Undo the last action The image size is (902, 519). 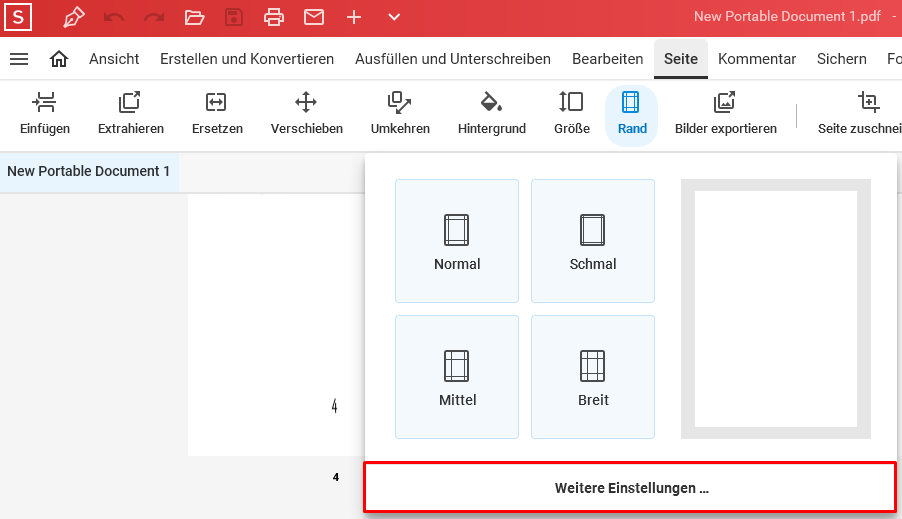tap(113, 17)
